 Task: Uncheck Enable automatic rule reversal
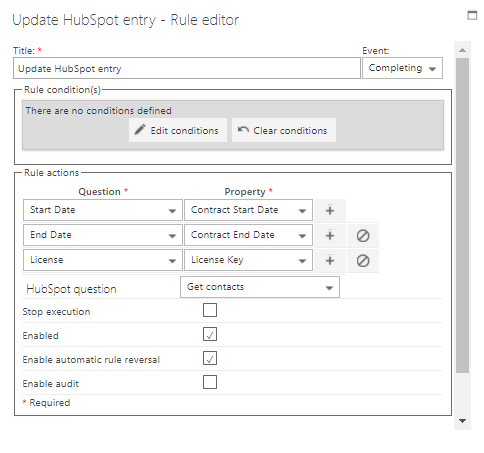tap(210, 358)
